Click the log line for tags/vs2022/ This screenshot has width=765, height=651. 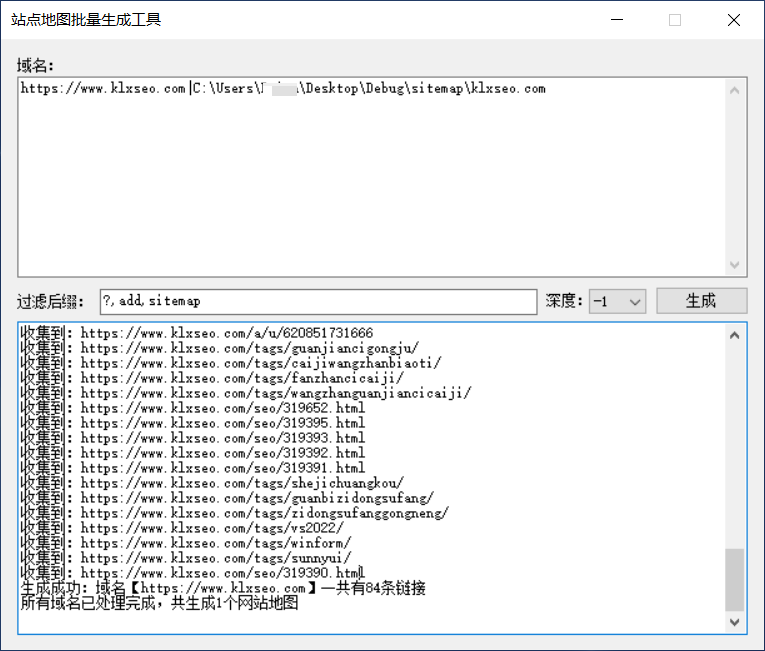pyautogui.click(x=182, y=528)
